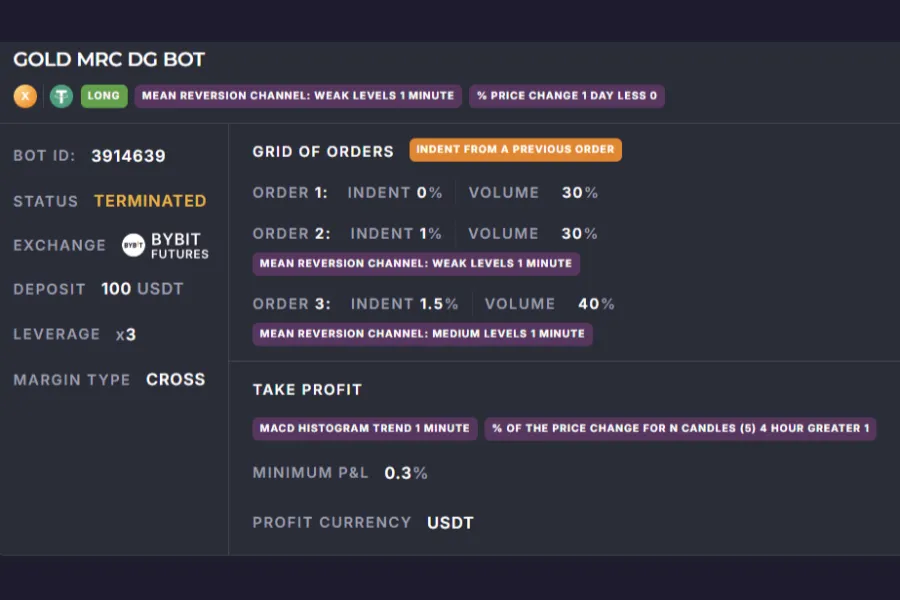Expand the Take Profit section
Image resolution: width=900 pixels, height=600 pixels.
pos(307,390)
